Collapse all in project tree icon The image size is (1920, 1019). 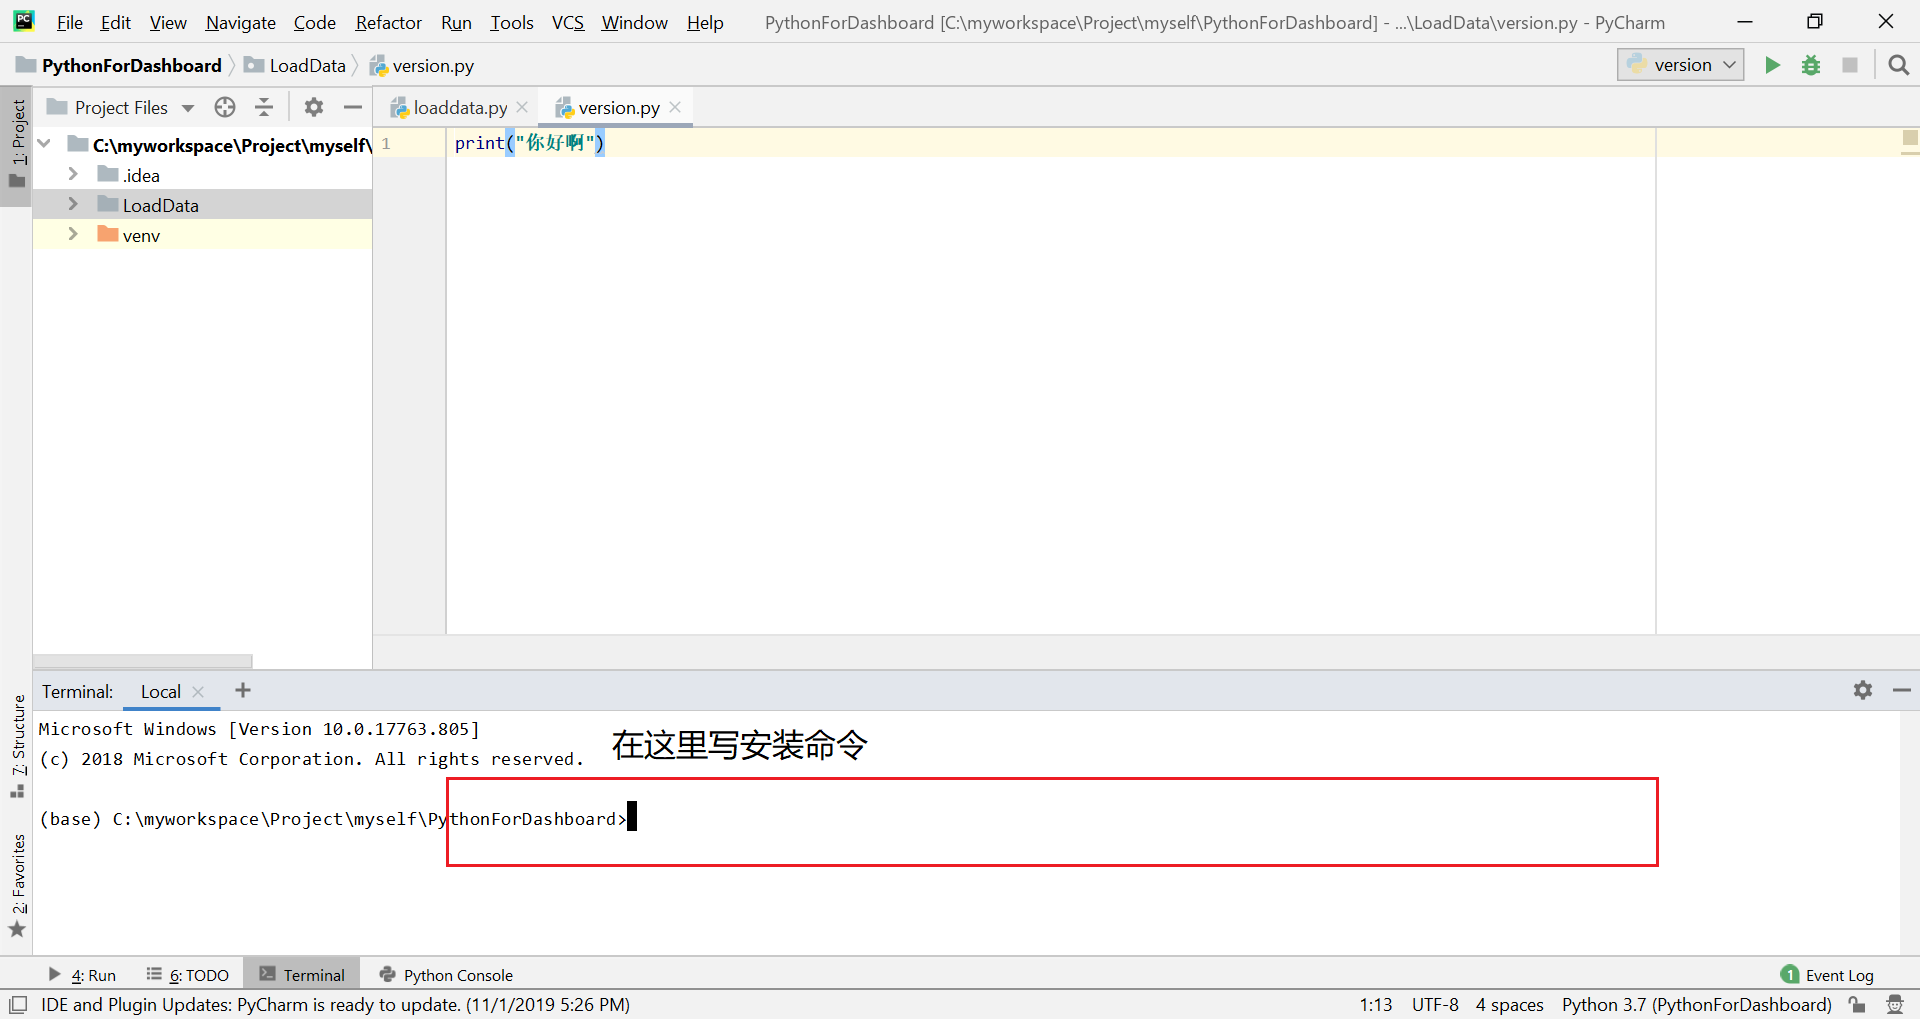coord(264,107)
